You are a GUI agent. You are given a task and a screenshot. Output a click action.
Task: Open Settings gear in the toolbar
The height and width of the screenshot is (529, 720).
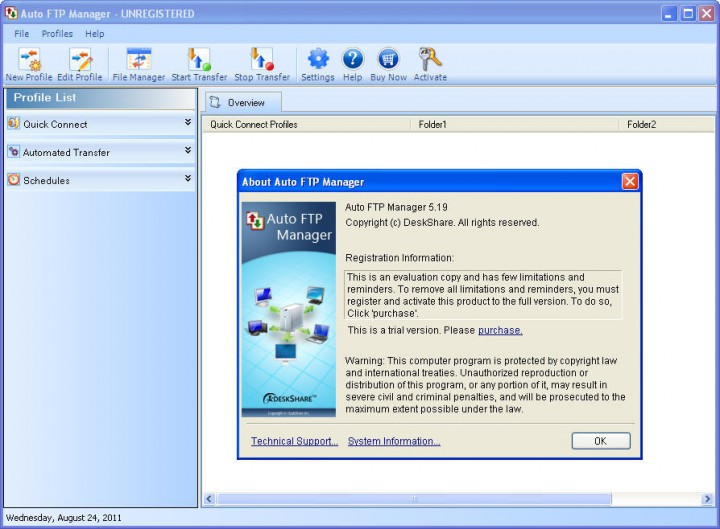[x=318, y=59]
